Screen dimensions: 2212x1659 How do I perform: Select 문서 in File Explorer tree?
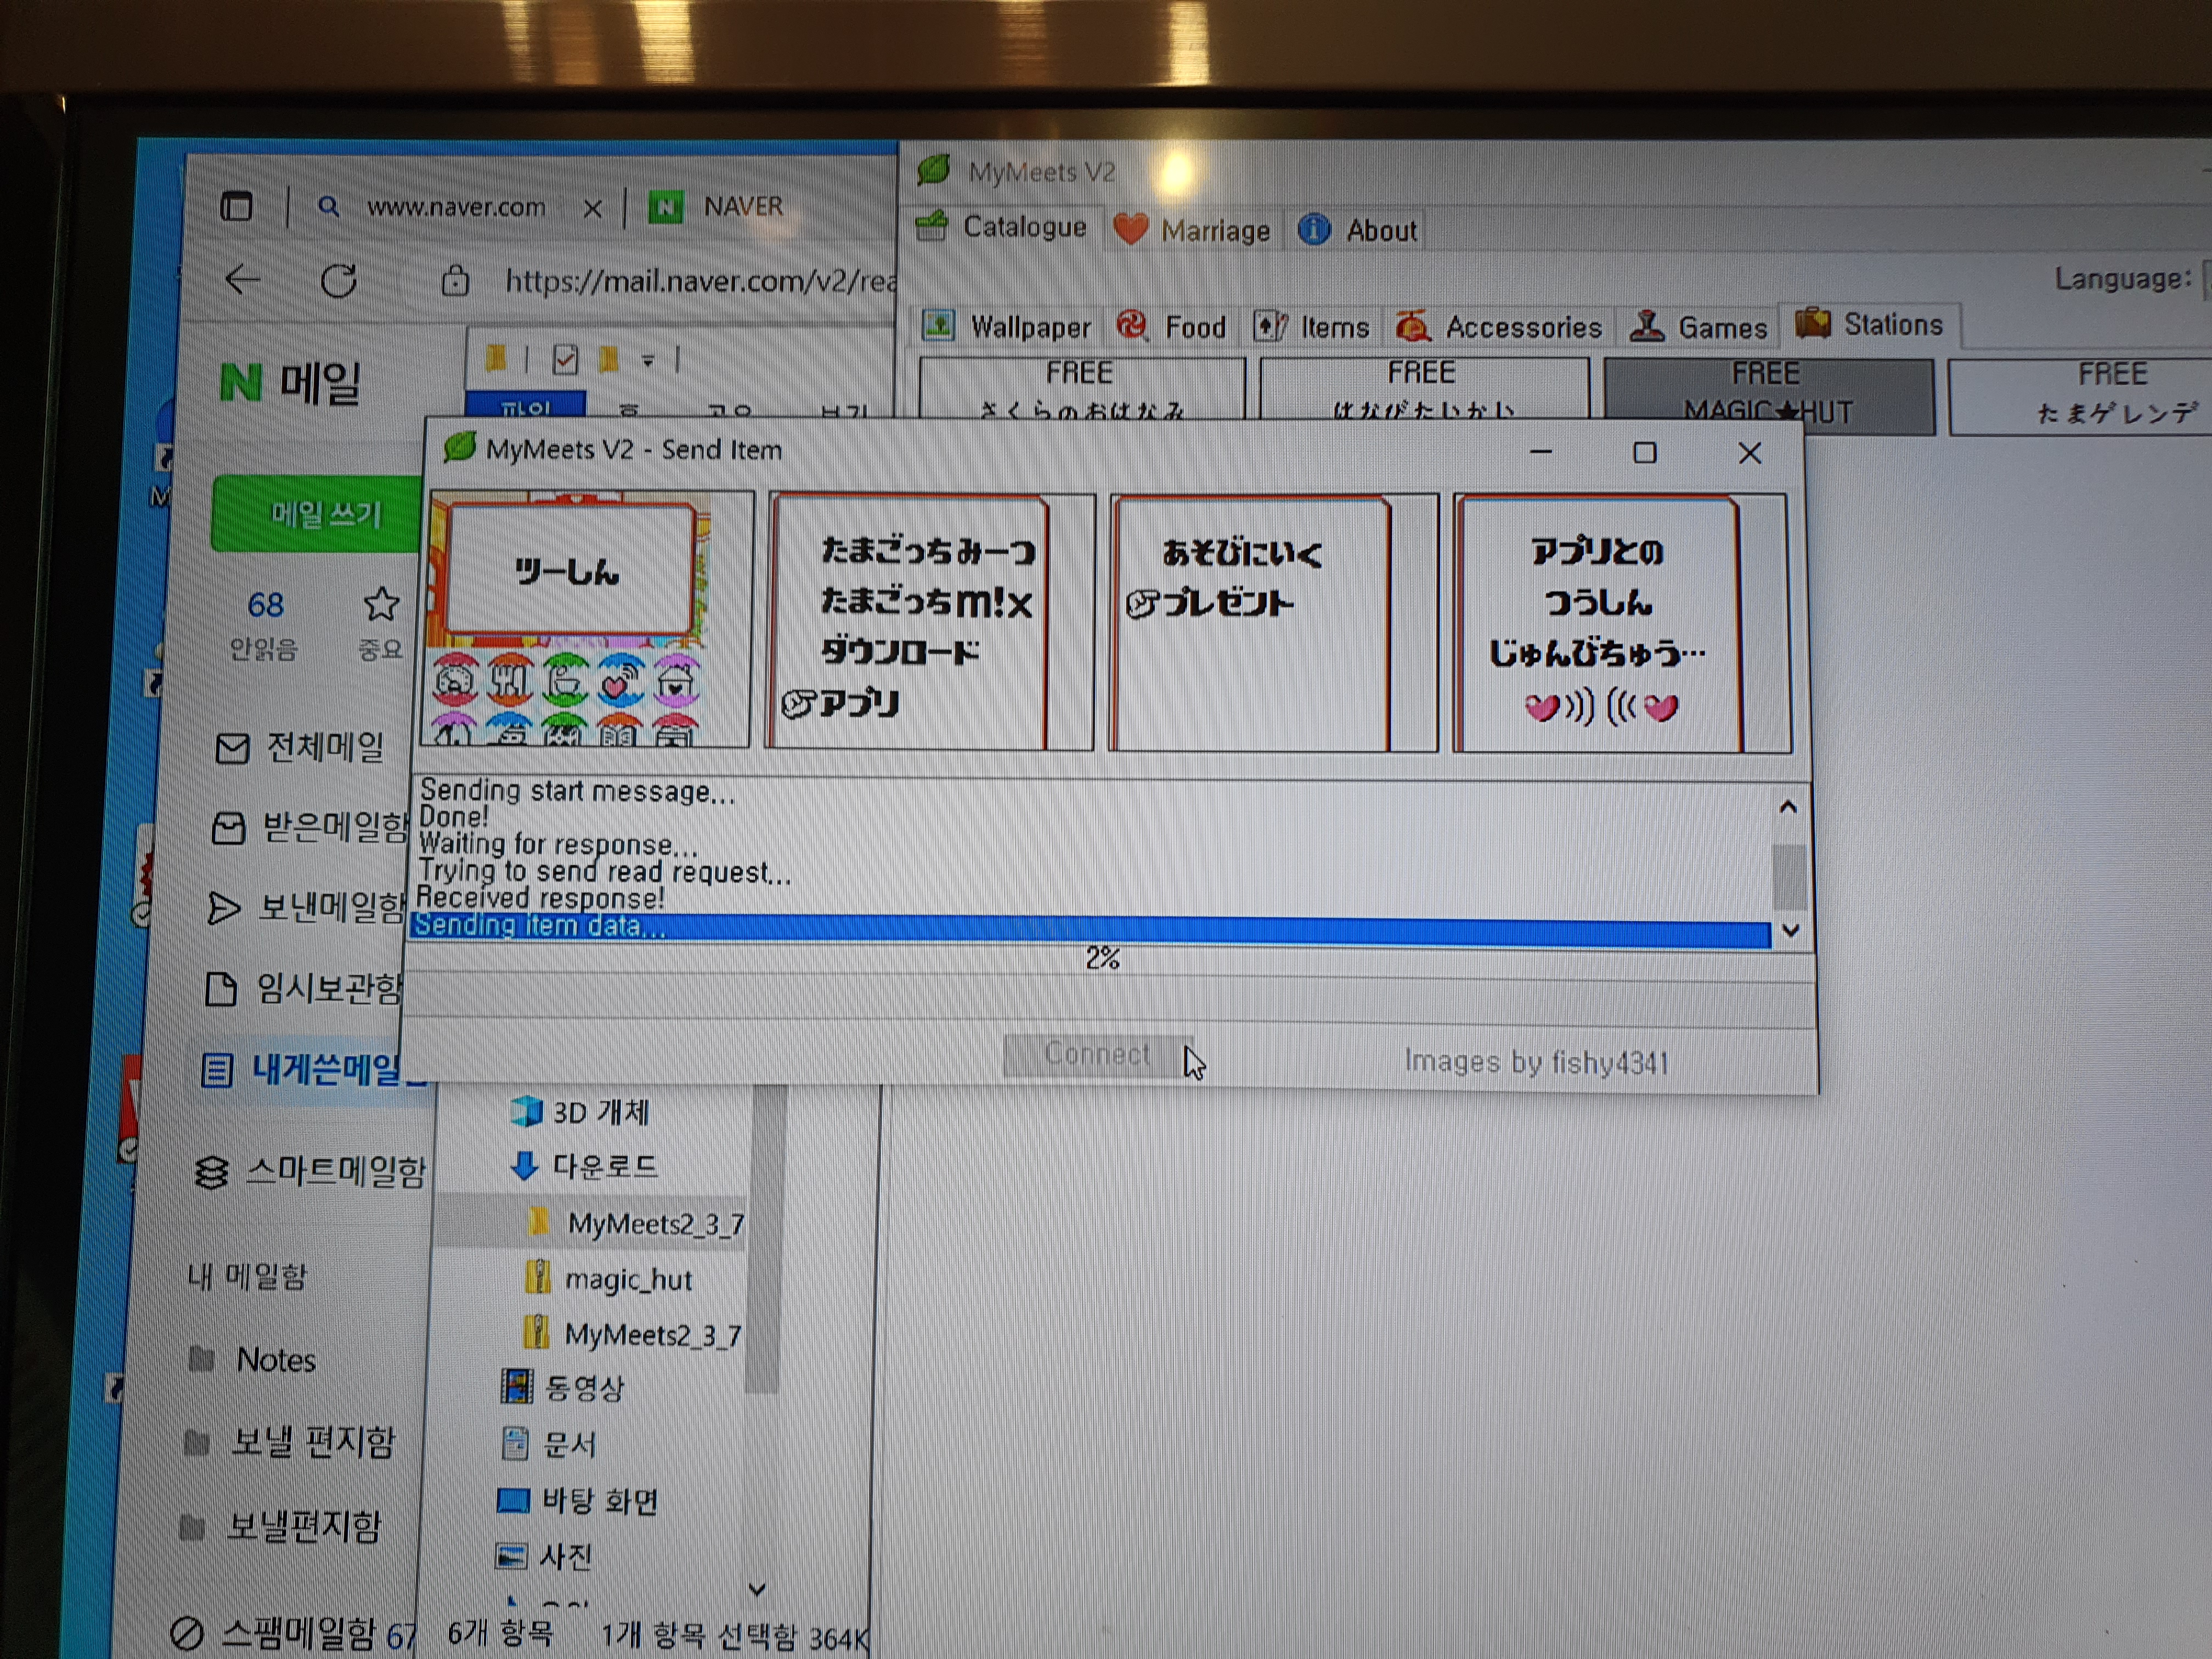[548, 1444]
